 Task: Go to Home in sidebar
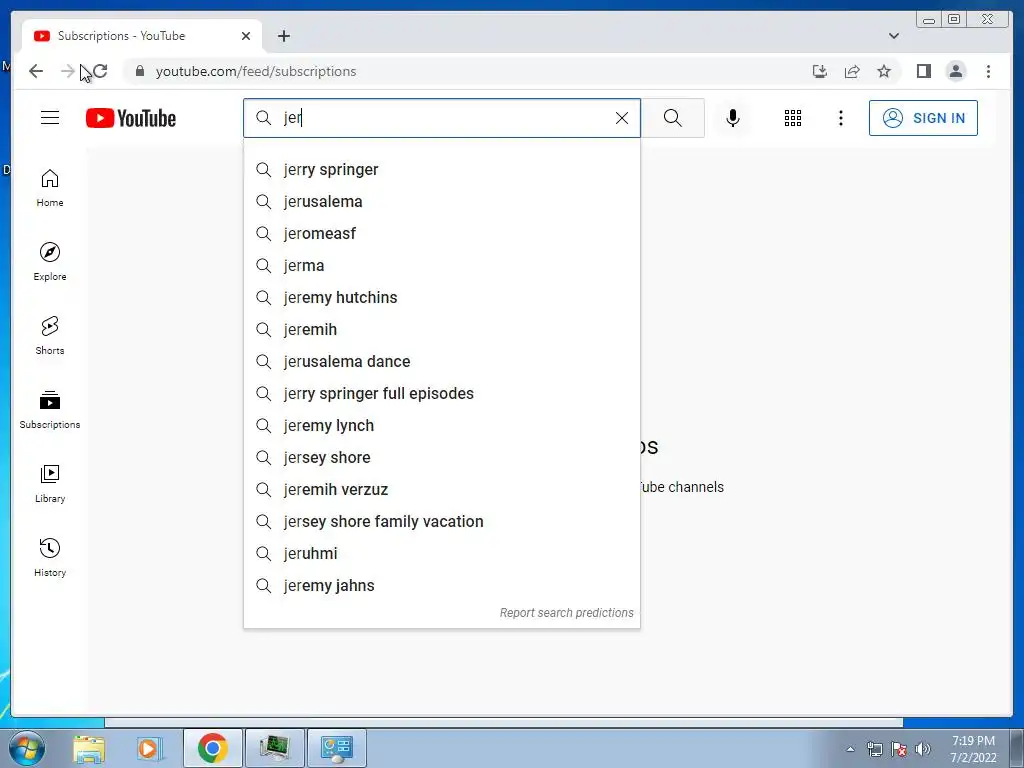click(50, 188)
